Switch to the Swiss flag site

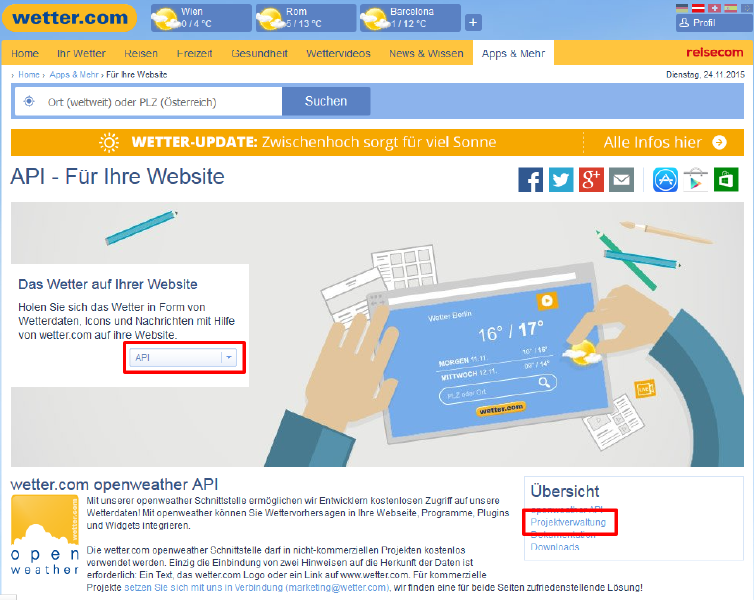point(714,8)
